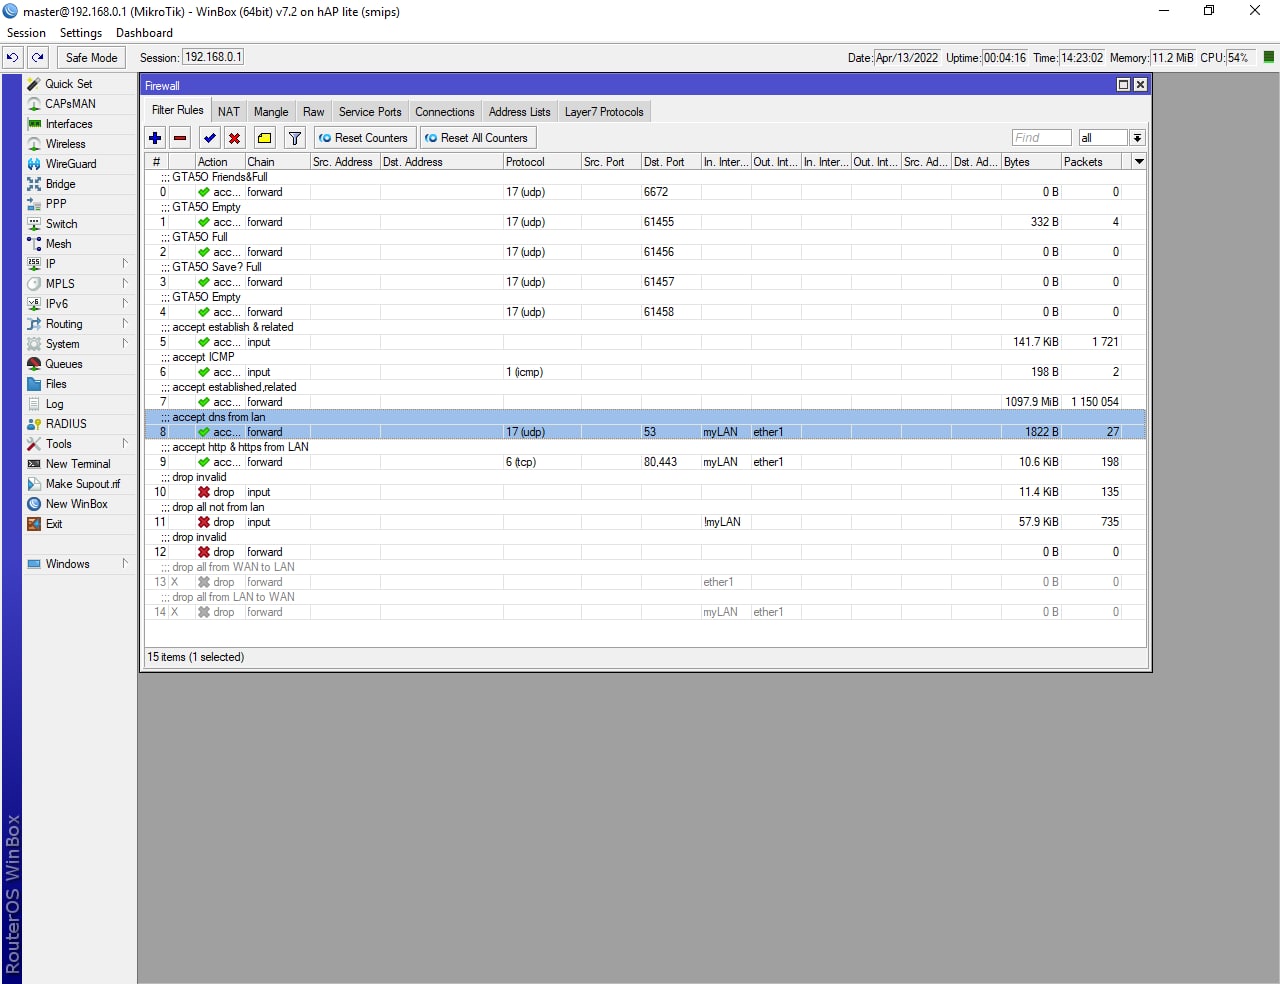Screen dimensions: 1280x984
Task: Sort by the Packets column header
Action: point(1091,162)
